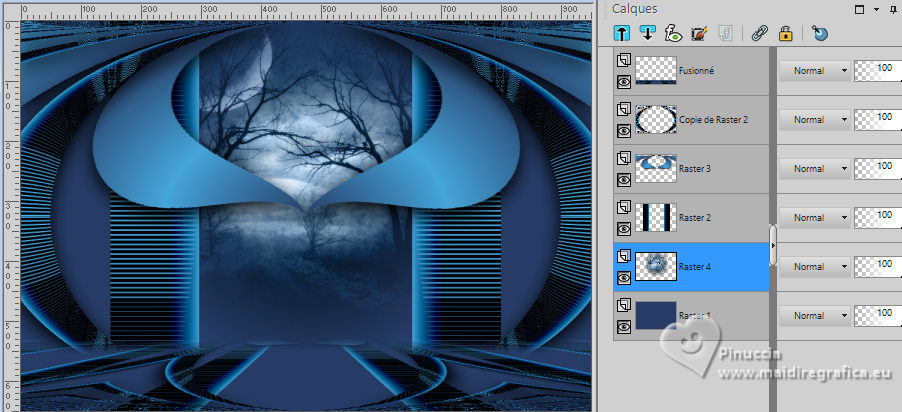Toggle the eye of Raster 2
The width and height of the screenshot is (902, 412).
624,229
